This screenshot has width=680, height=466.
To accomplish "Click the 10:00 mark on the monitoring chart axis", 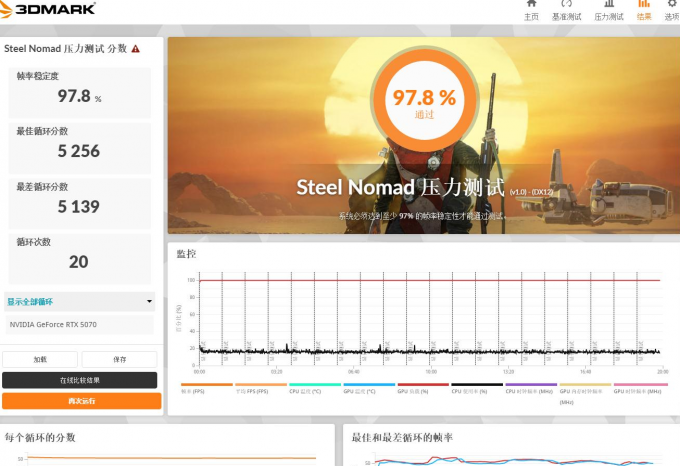I will coord(431,372).
